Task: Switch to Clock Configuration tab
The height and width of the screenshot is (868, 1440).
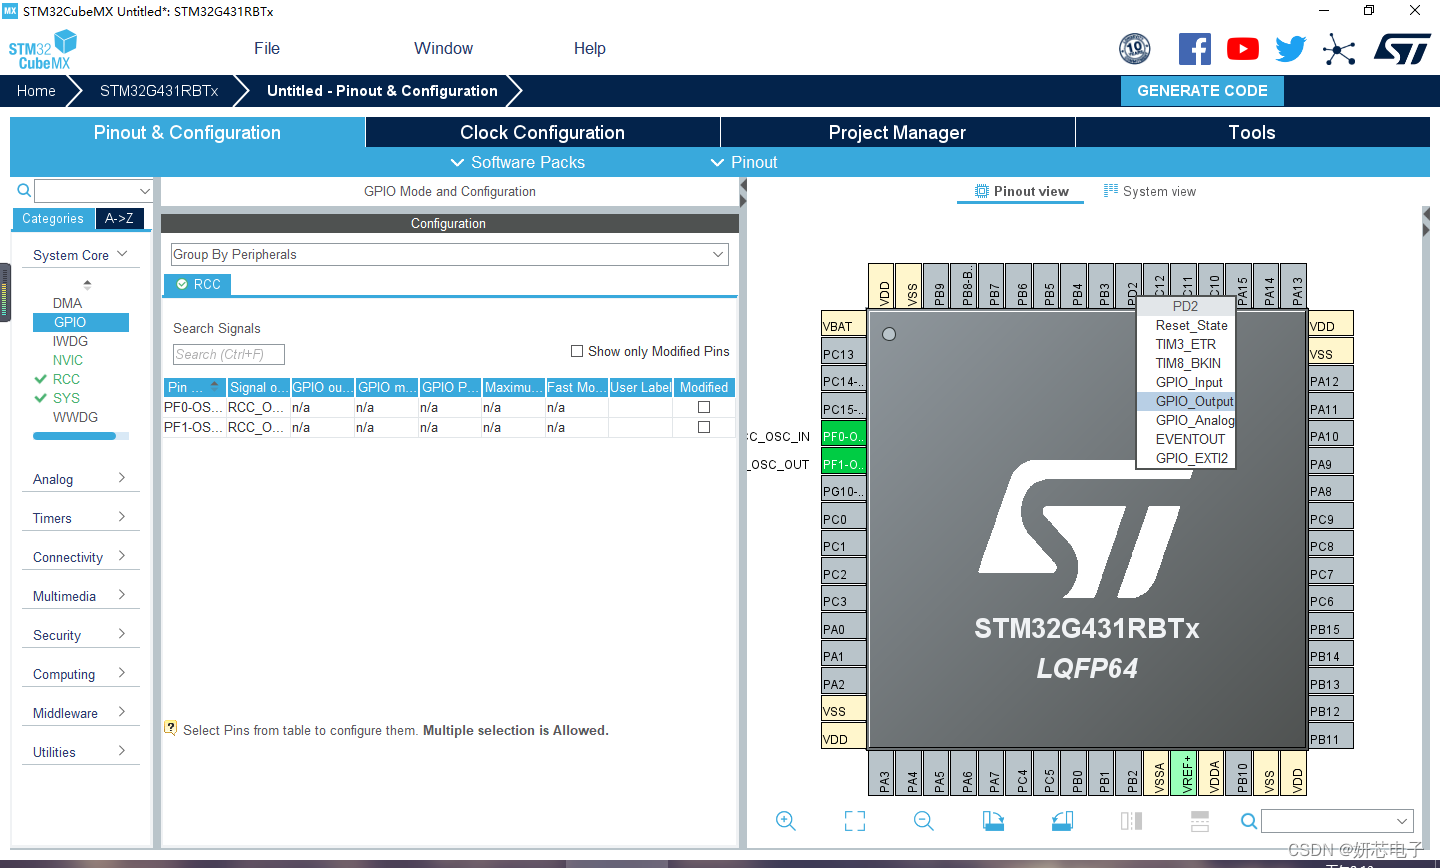Action: 542,132
